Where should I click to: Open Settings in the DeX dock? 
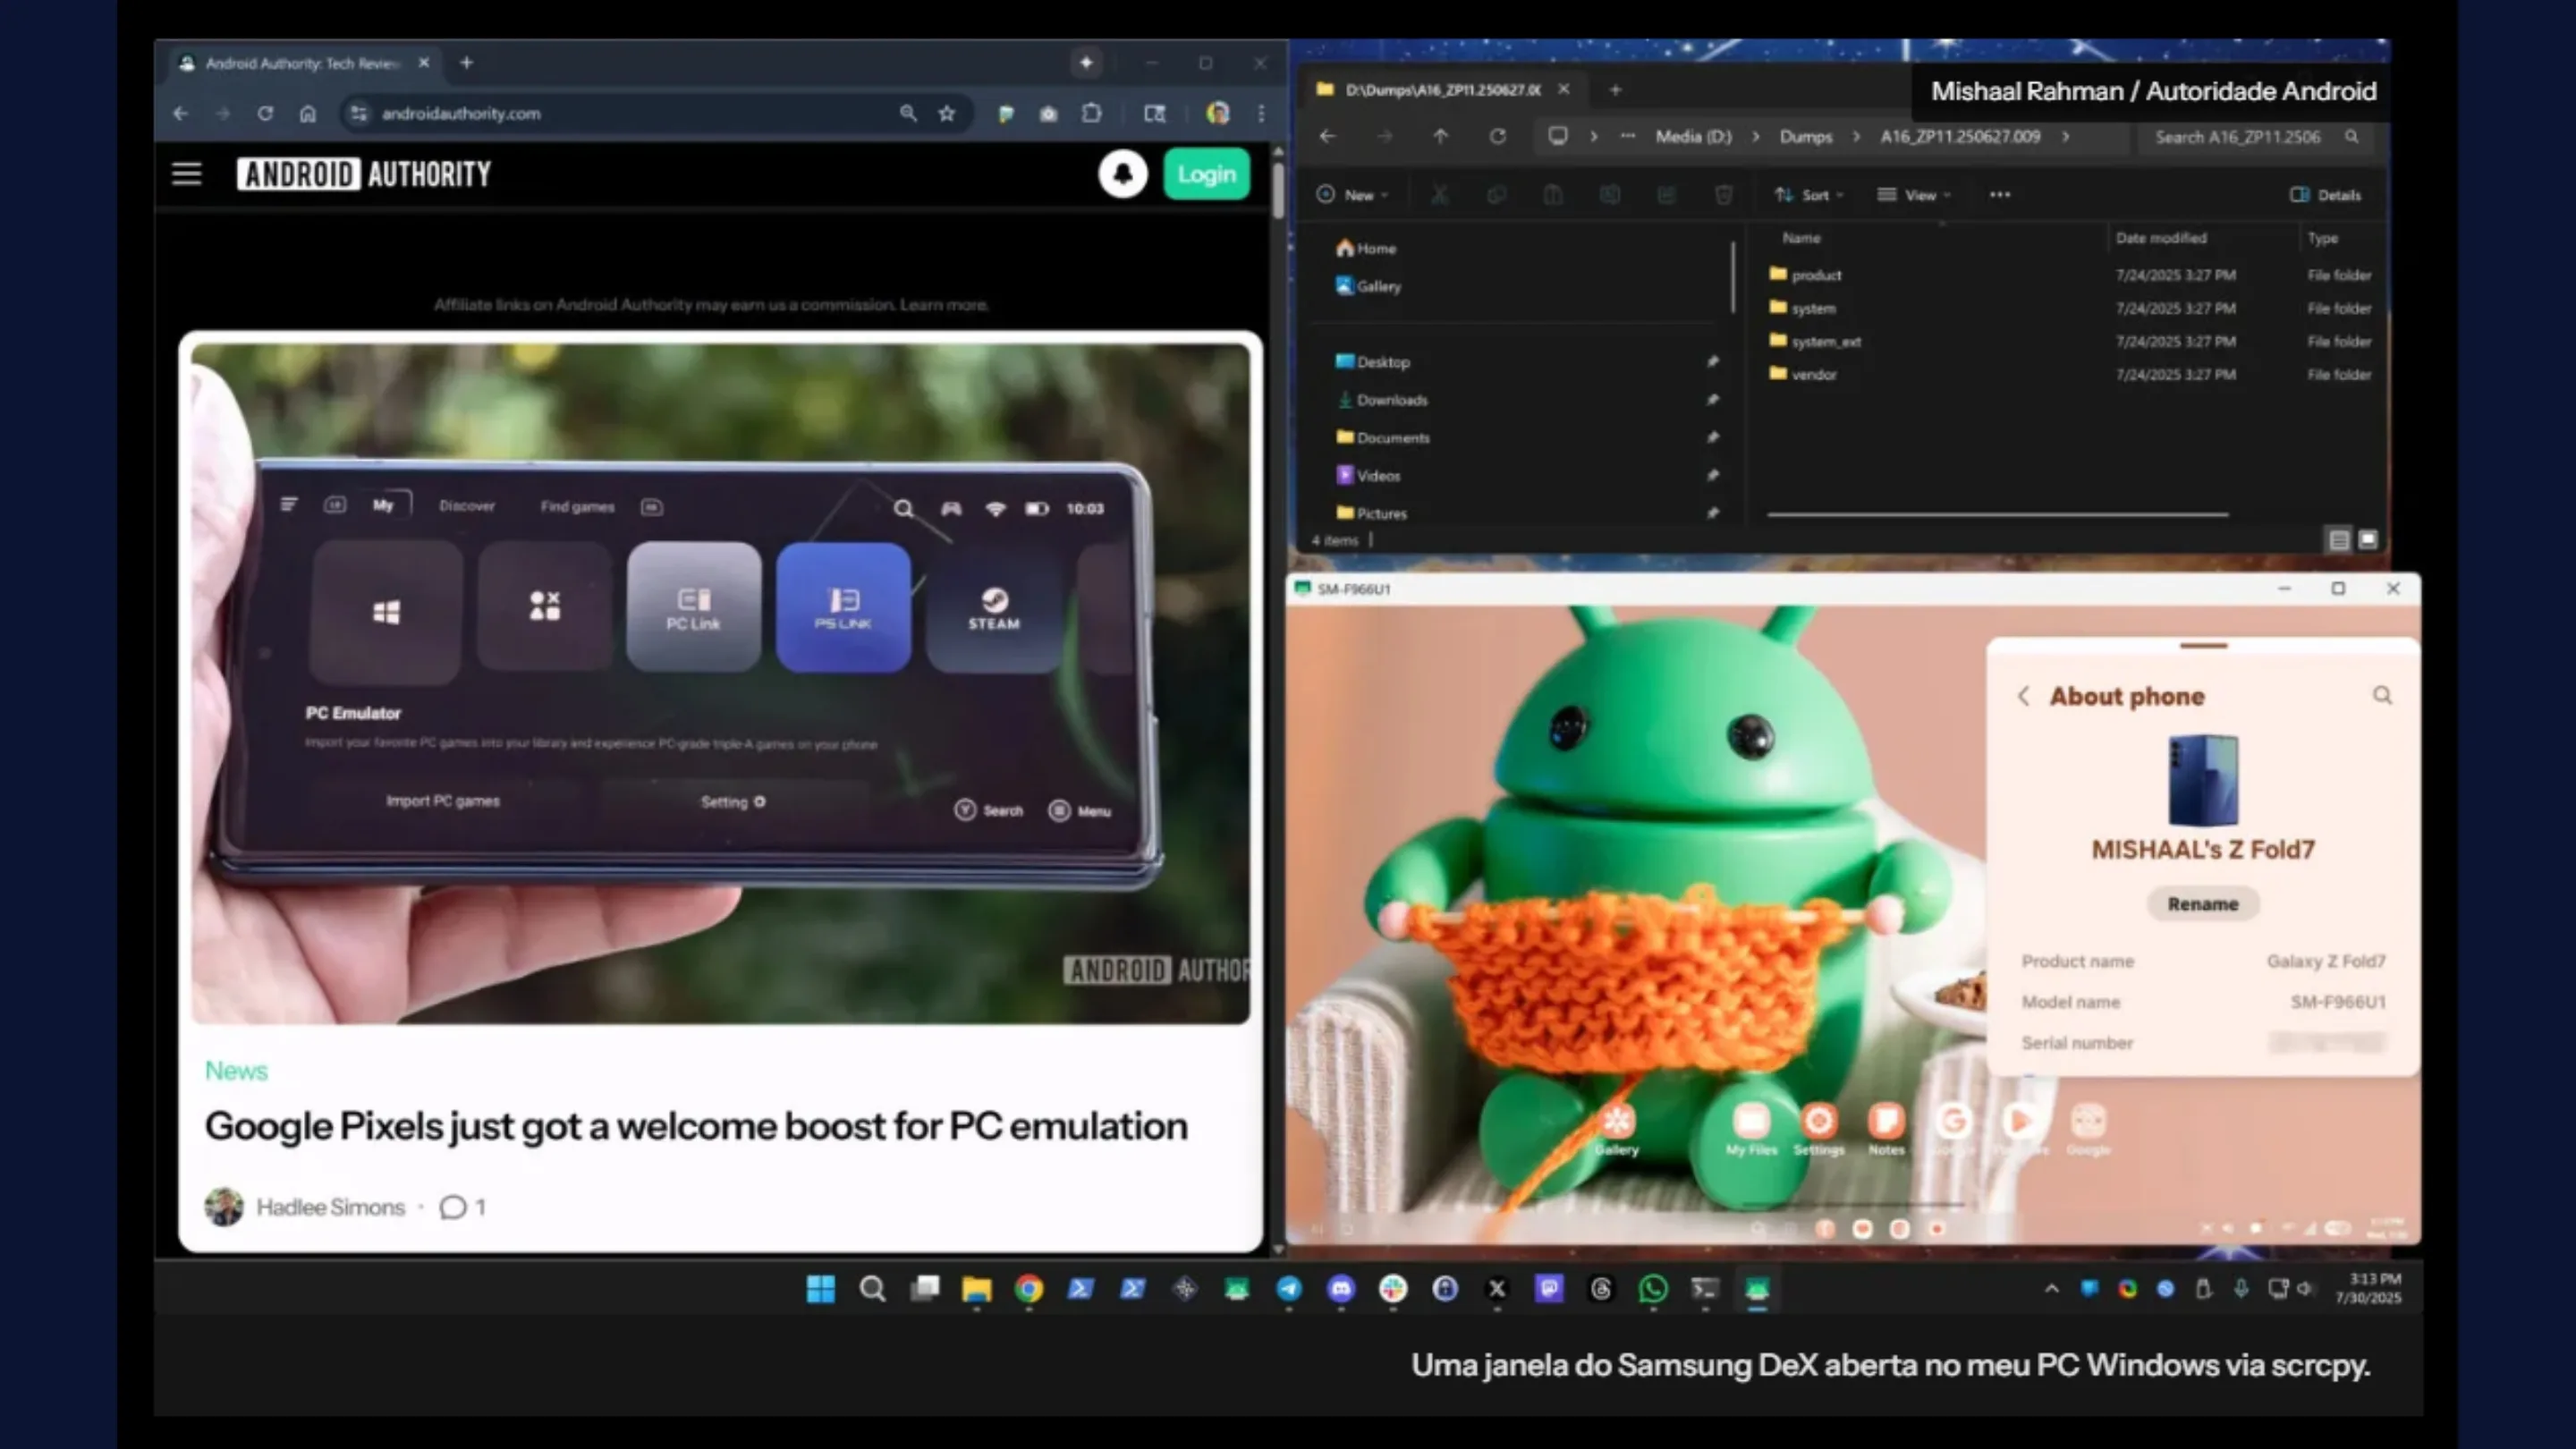(1818, 1130)
